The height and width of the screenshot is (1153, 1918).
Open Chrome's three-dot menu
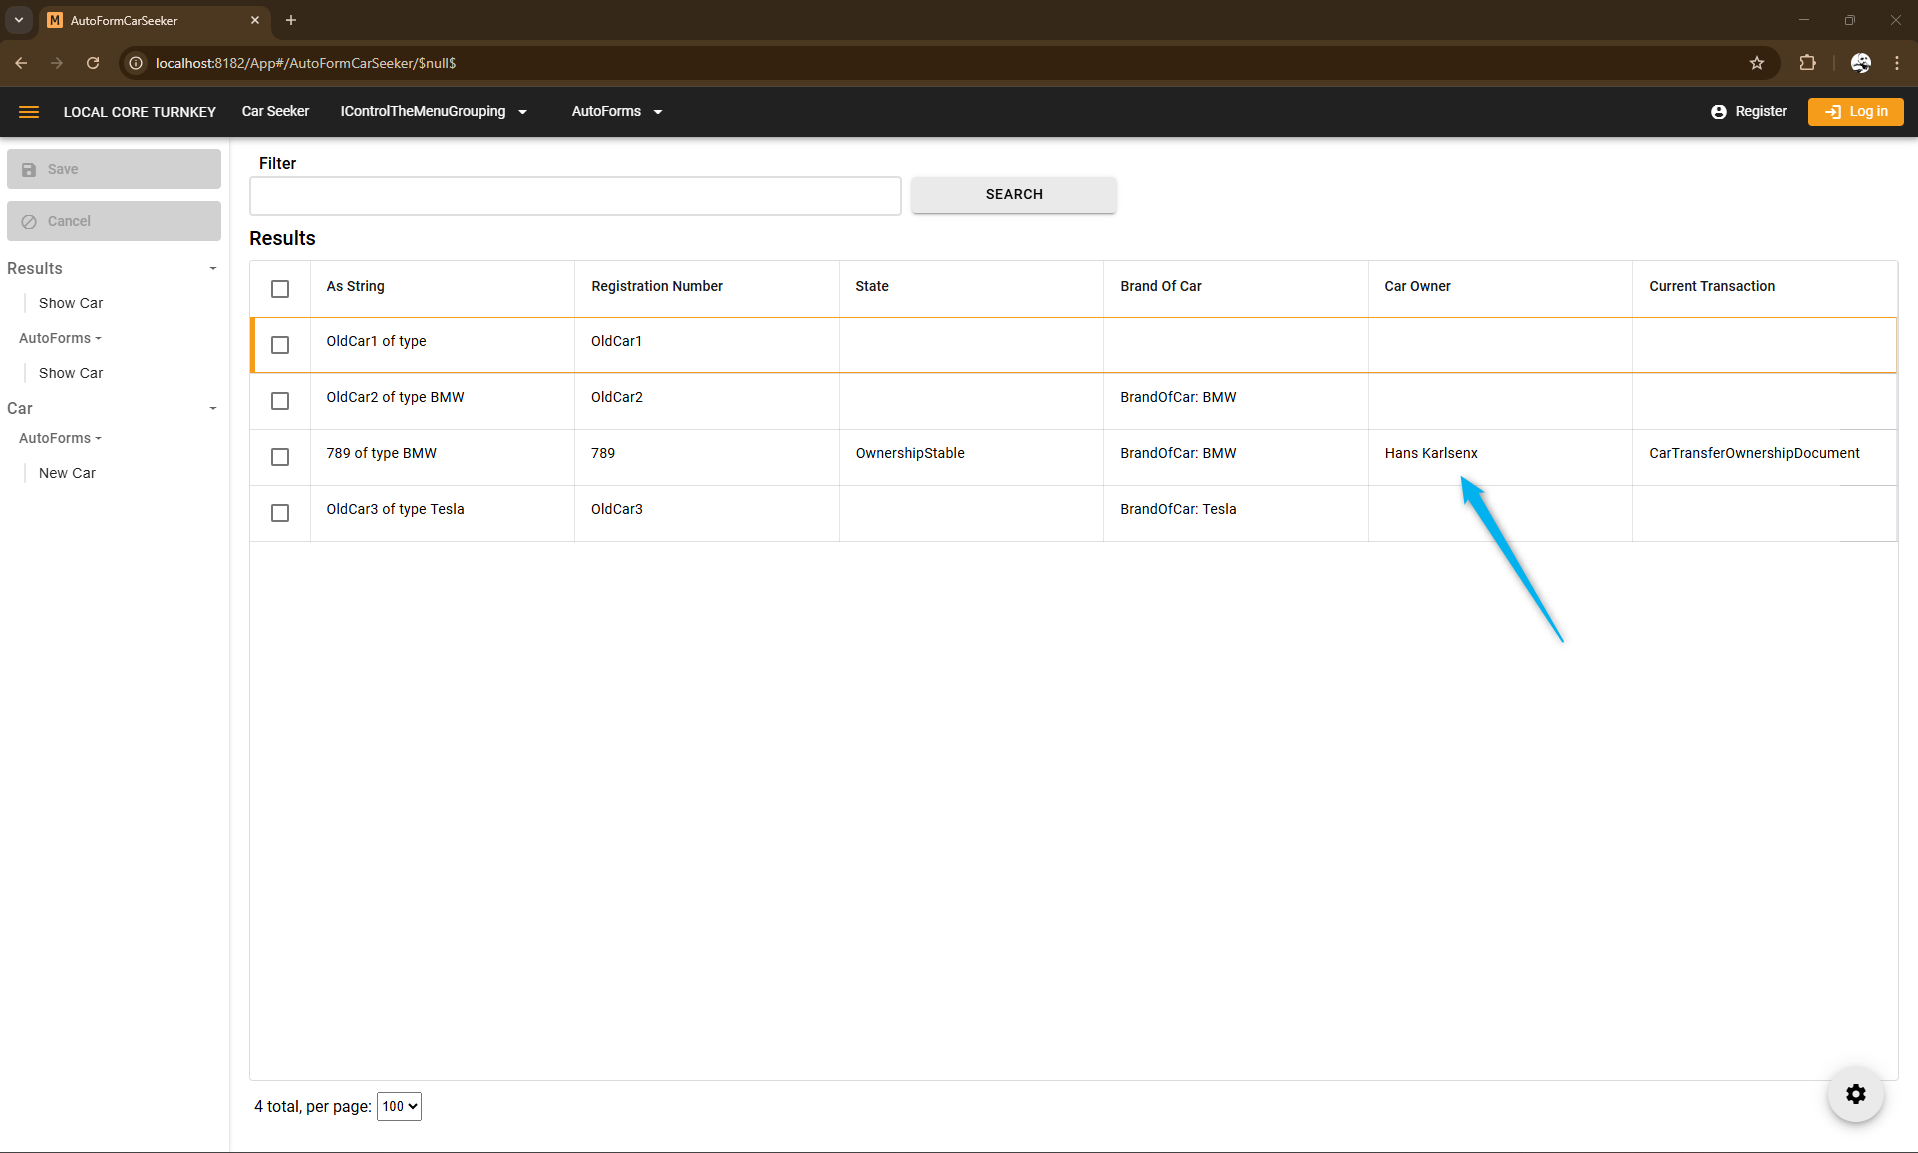(1897, 63)
